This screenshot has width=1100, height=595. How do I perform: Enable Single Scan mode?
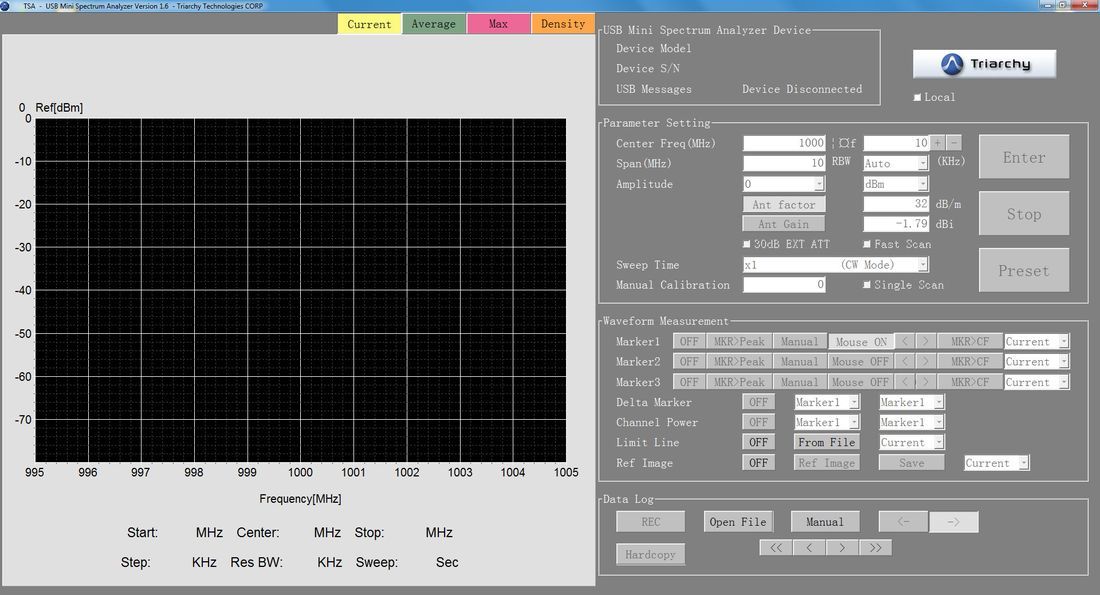tap(868, 284)
